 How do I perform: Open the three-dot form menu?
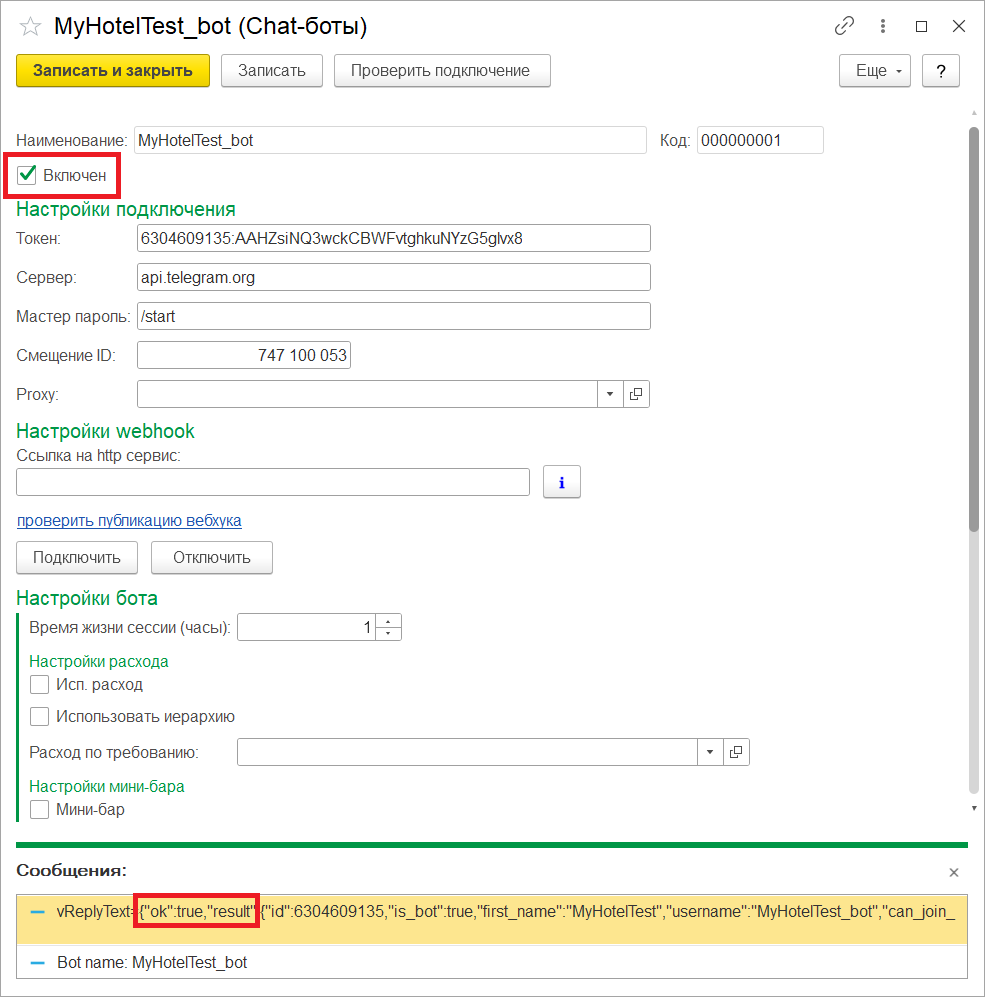pyautogui.click(x=883, y=26)
